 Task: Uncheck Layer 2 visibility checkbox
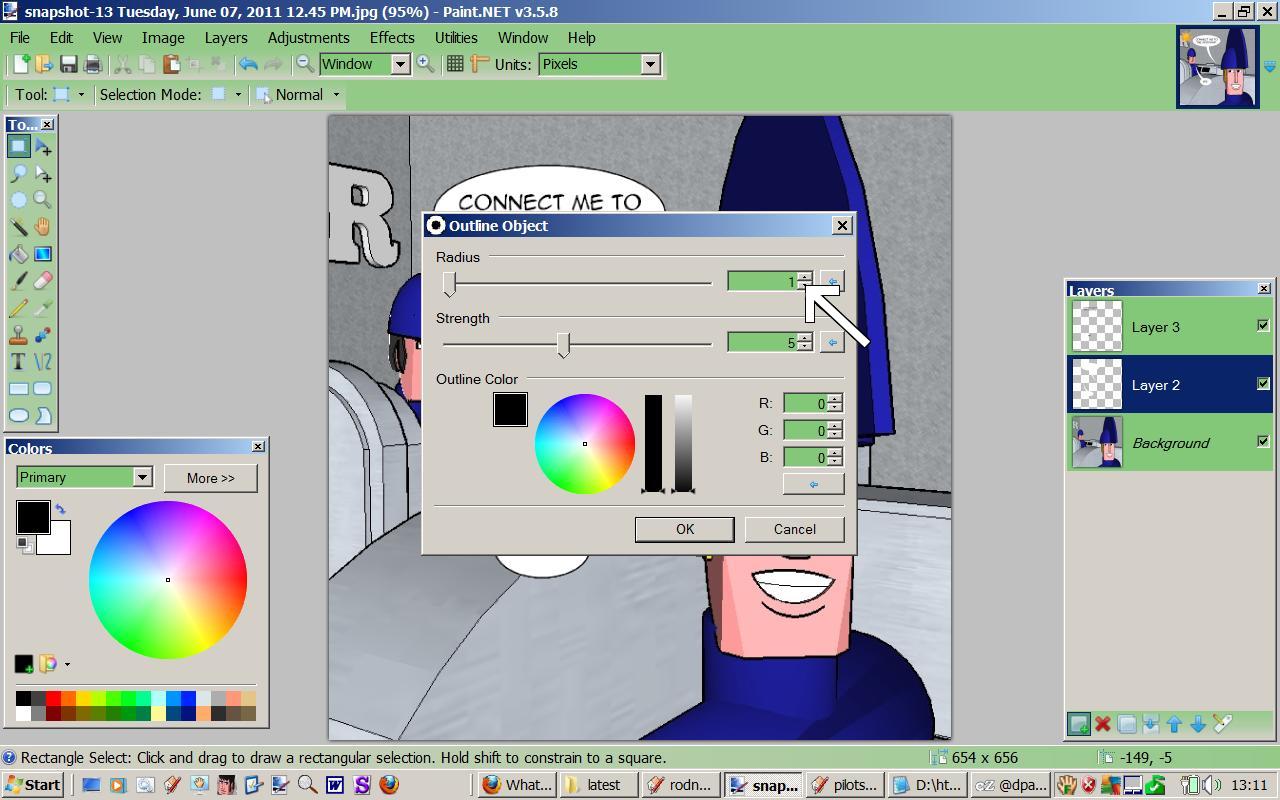click(x=1263, y=384)
